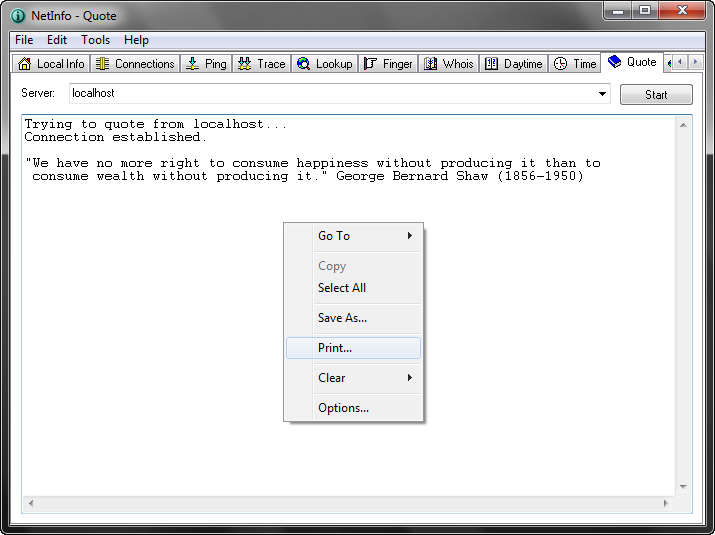Click inside the Server input field
This screenshot has width=715, height=535.
pyautogui.click(x=330, y=94)
